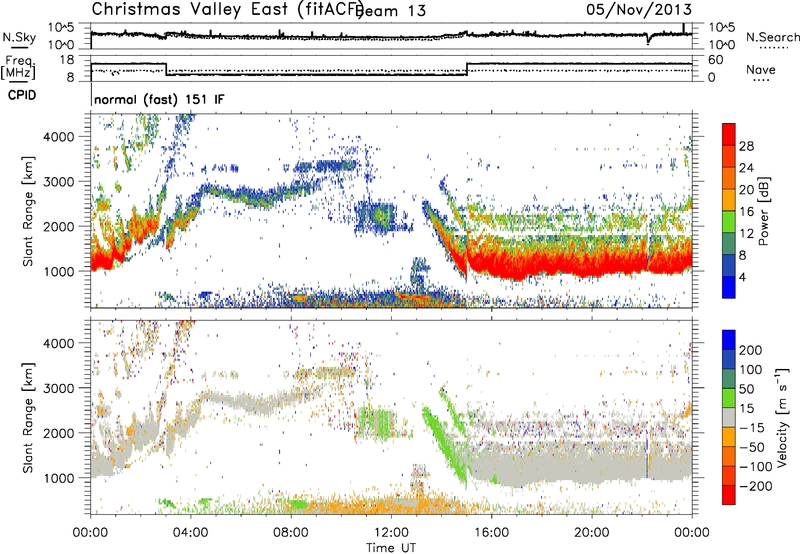Image resolution: width=800 pixels, height=554 pixels.
Task: Click the 16 label on Power colorbar
Action: tap(746, 212)
